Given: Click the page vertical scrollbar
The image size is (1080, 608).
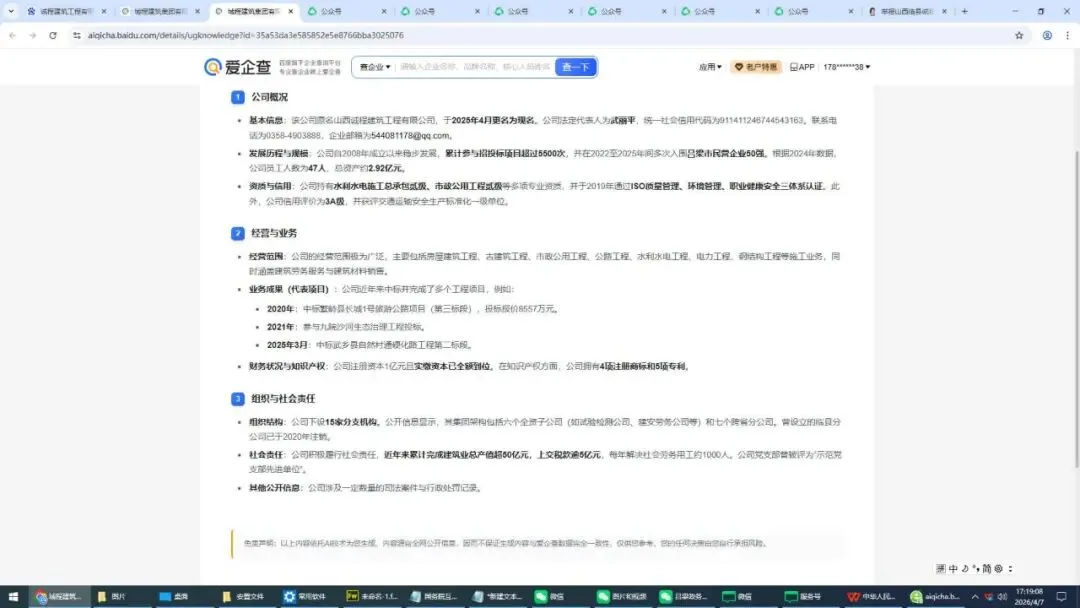Looking at the screenshot, I should tap(1076, 310).
